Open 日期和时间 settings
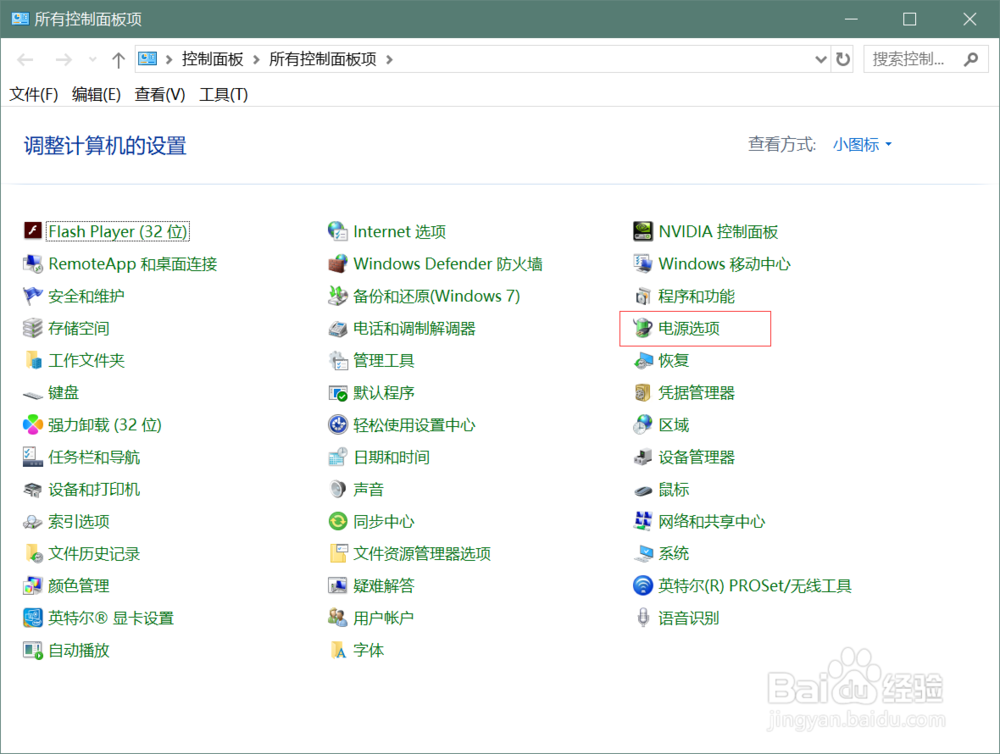1000x754 pixels. [x=393, y=457]
